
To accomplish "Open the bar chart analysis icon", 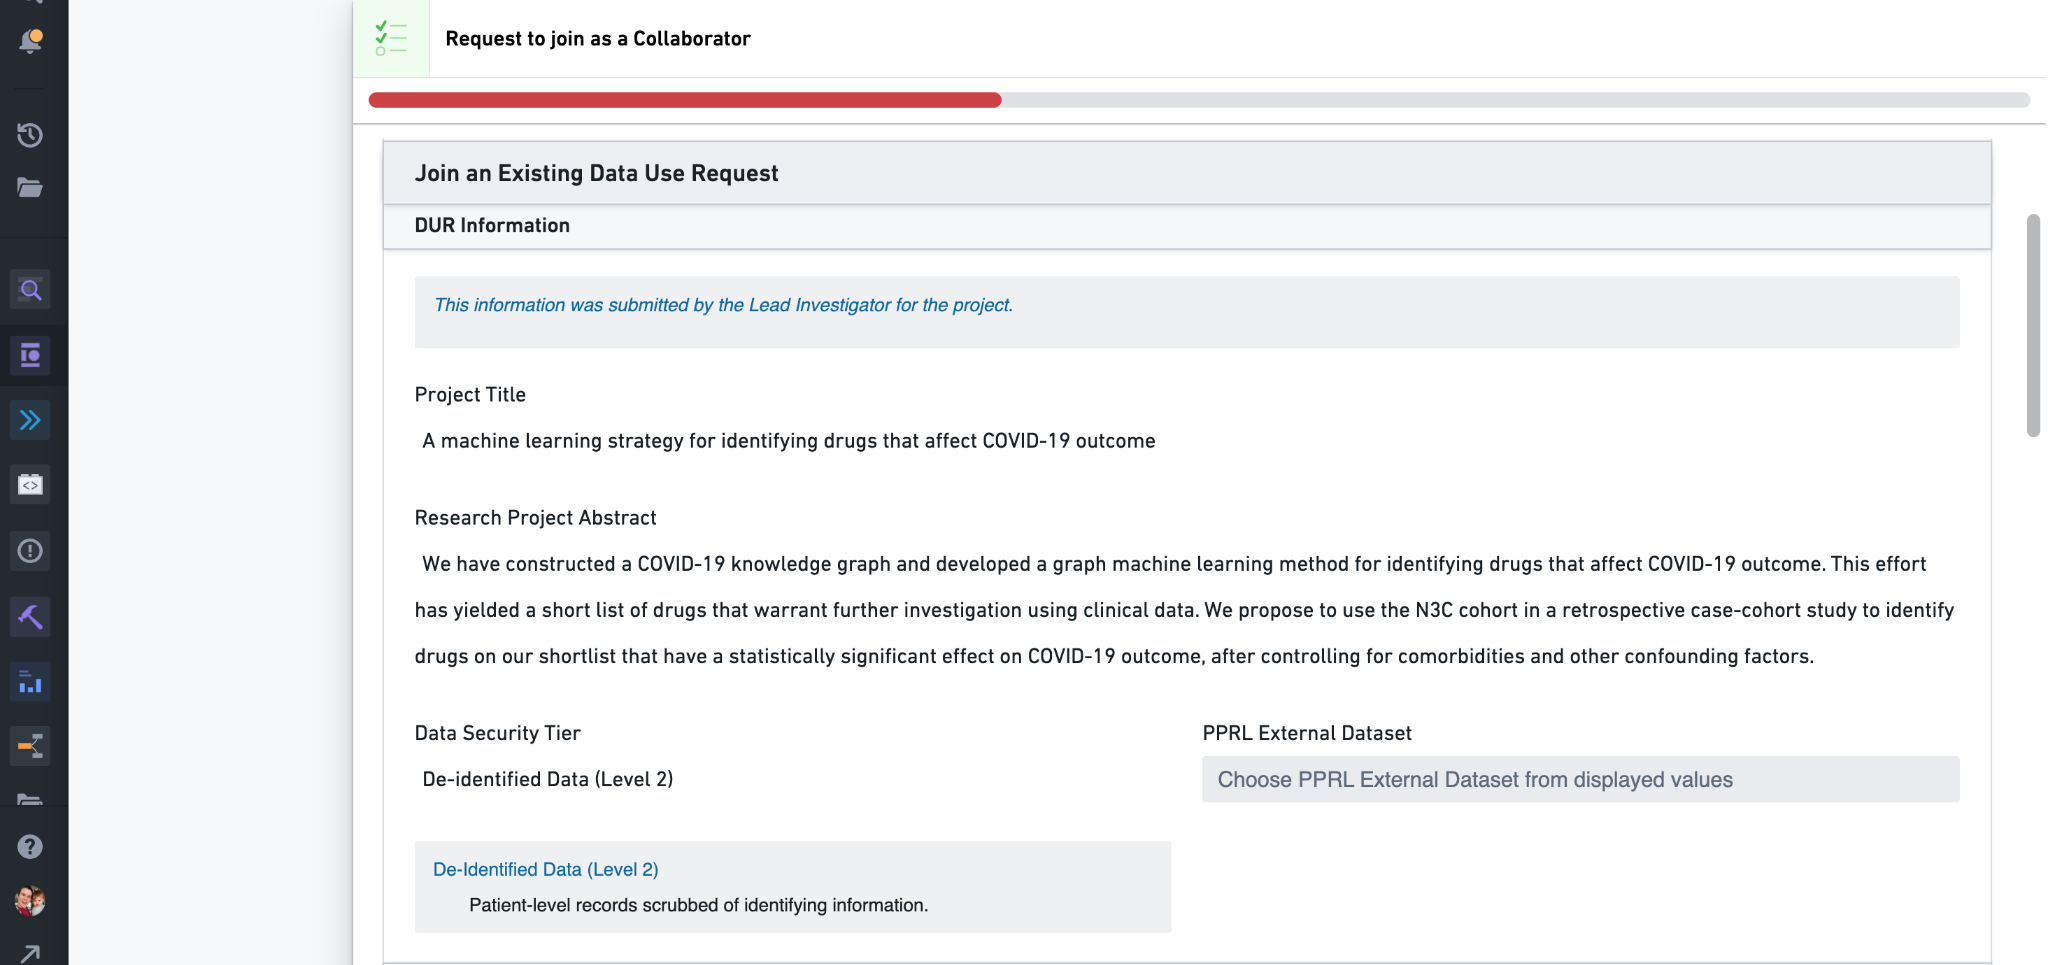I will [31, 682].
